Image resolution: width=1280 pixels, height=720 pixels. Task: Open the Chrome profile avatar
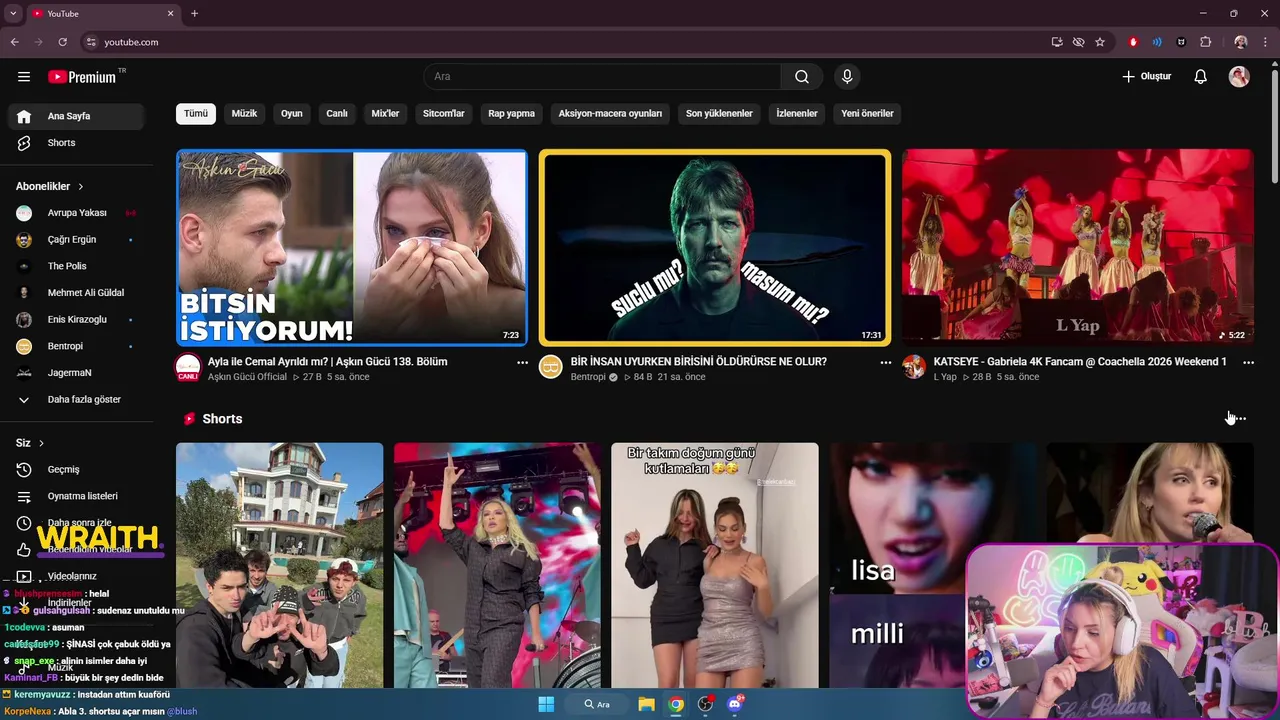[1241, 42]
